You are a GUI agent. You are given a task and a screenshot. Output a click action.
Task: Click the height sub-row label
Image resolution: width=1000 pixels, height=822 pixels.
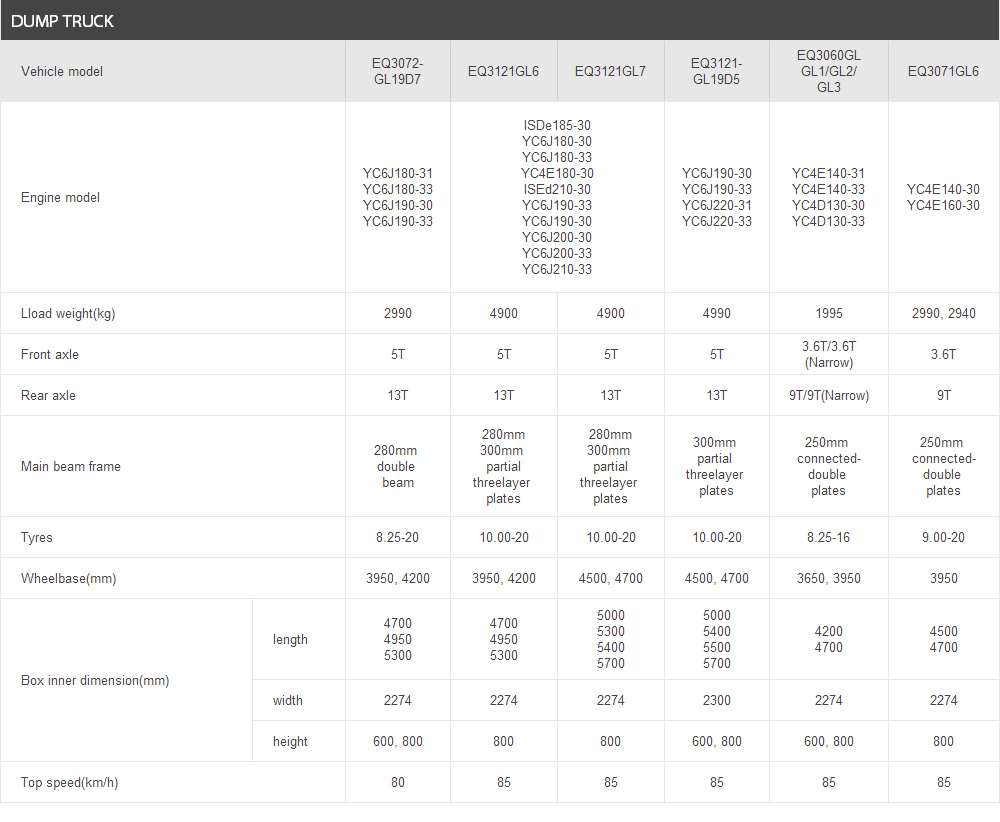290,742
